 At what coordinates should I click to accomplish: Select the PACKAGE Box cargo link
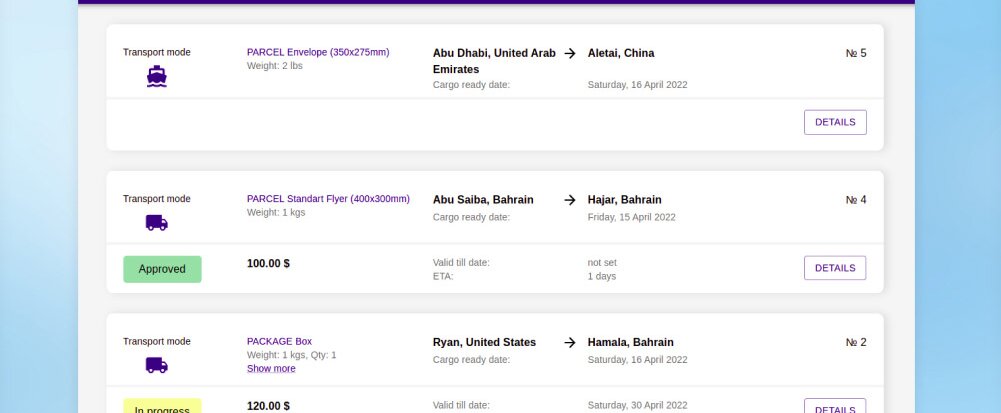coord(279,341)
